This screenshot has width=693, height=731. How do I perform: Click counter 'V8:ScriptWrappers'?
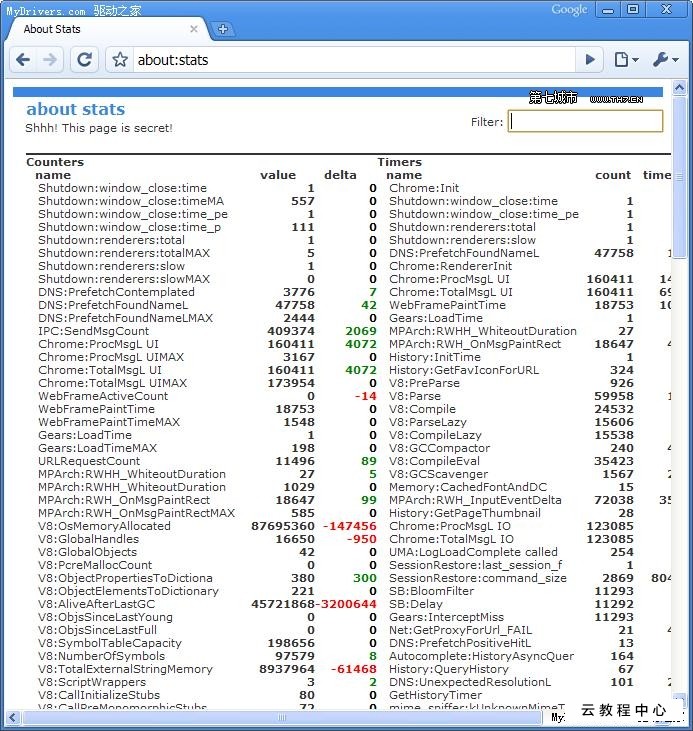pos(92,682)
